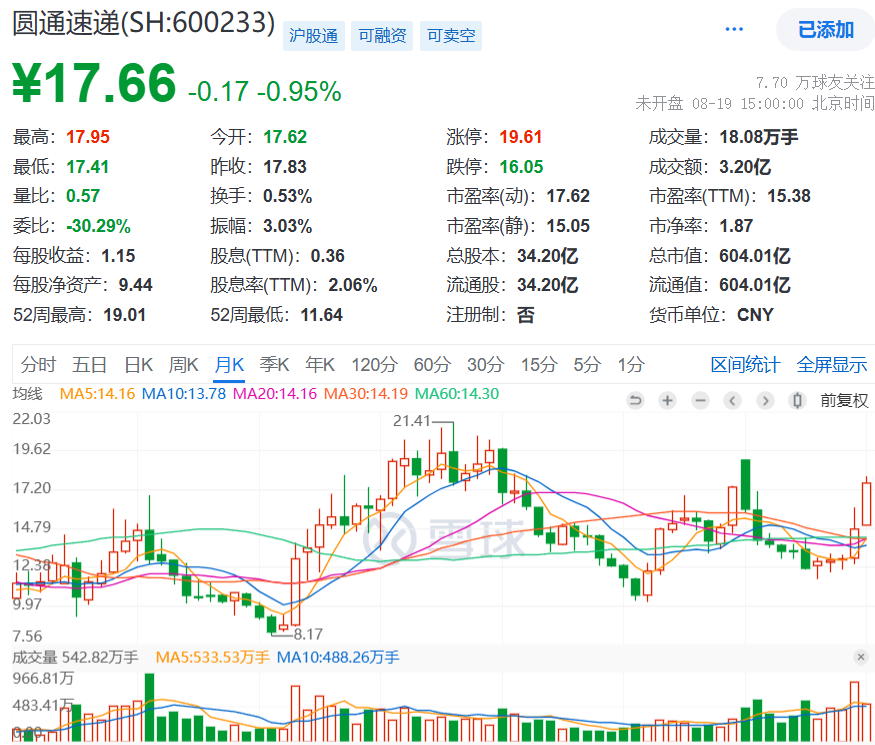Click the 52周最低 value 11.64
This screenshot has height=745, width=875.
coord(321,315)
